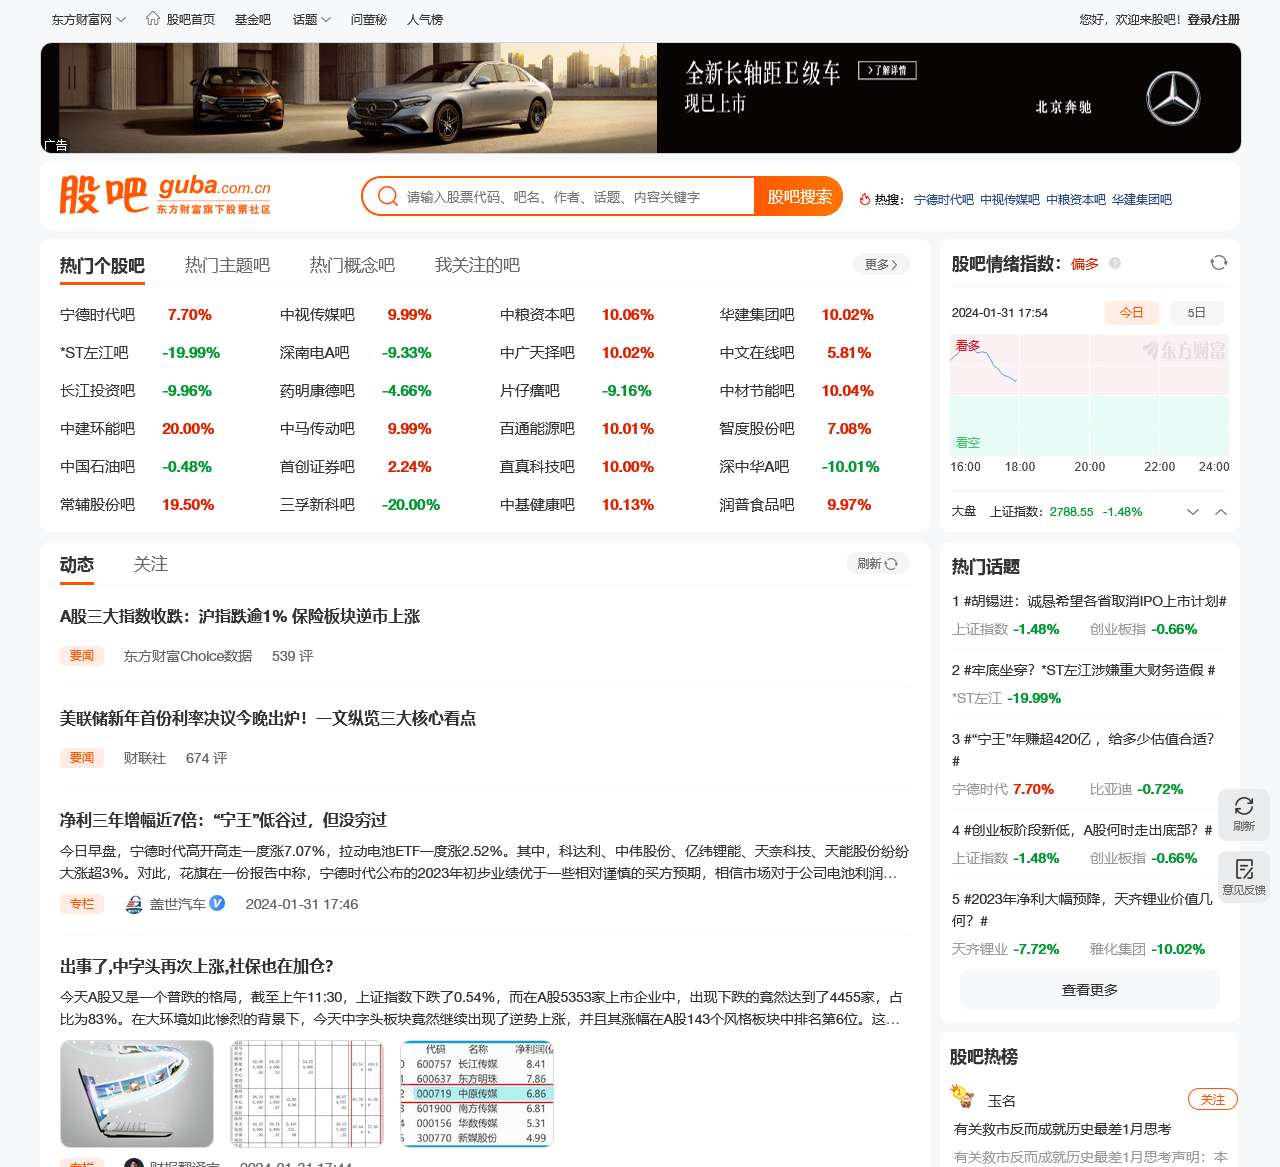Open article A股三大指数收跌
The width and height of the screenshot is (1280, 1167).
coord(240,616)
